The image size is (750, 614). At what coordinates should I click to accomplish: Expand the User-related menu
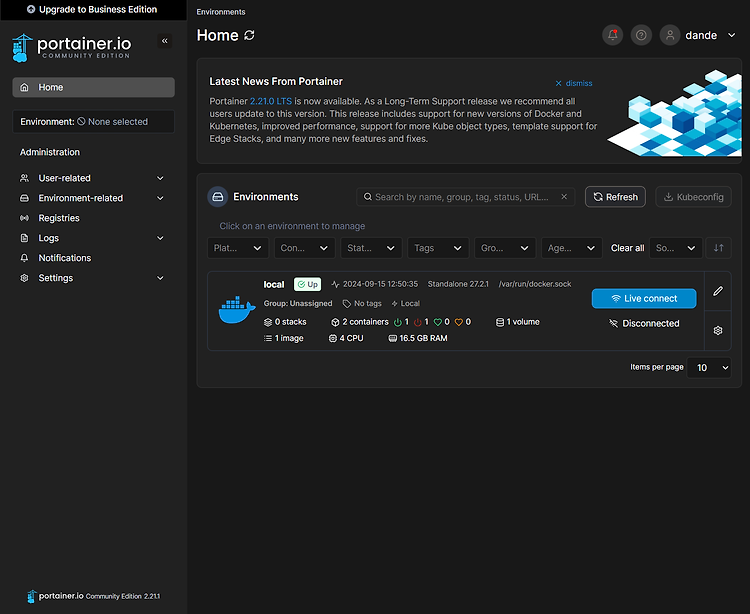pyautogui.click(x=93, y=178)
